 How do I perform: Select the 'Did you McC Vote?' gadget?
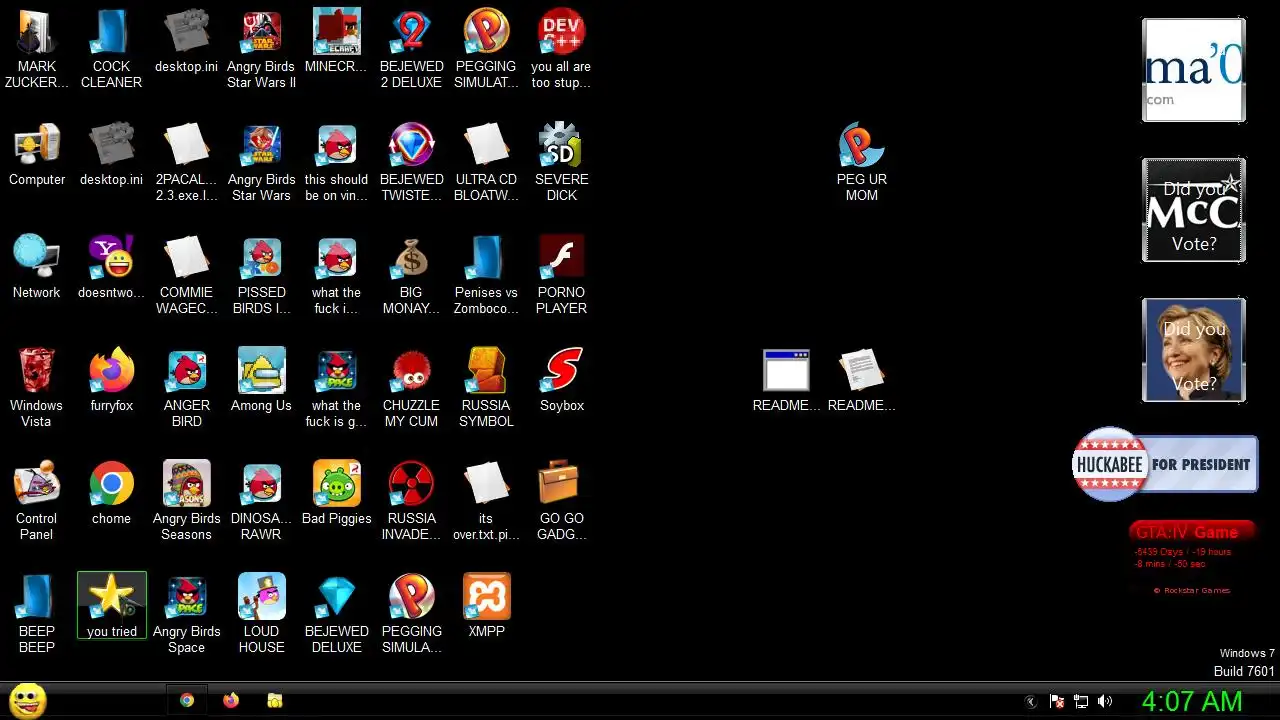pyautogui.click(x=1194, y=210)
